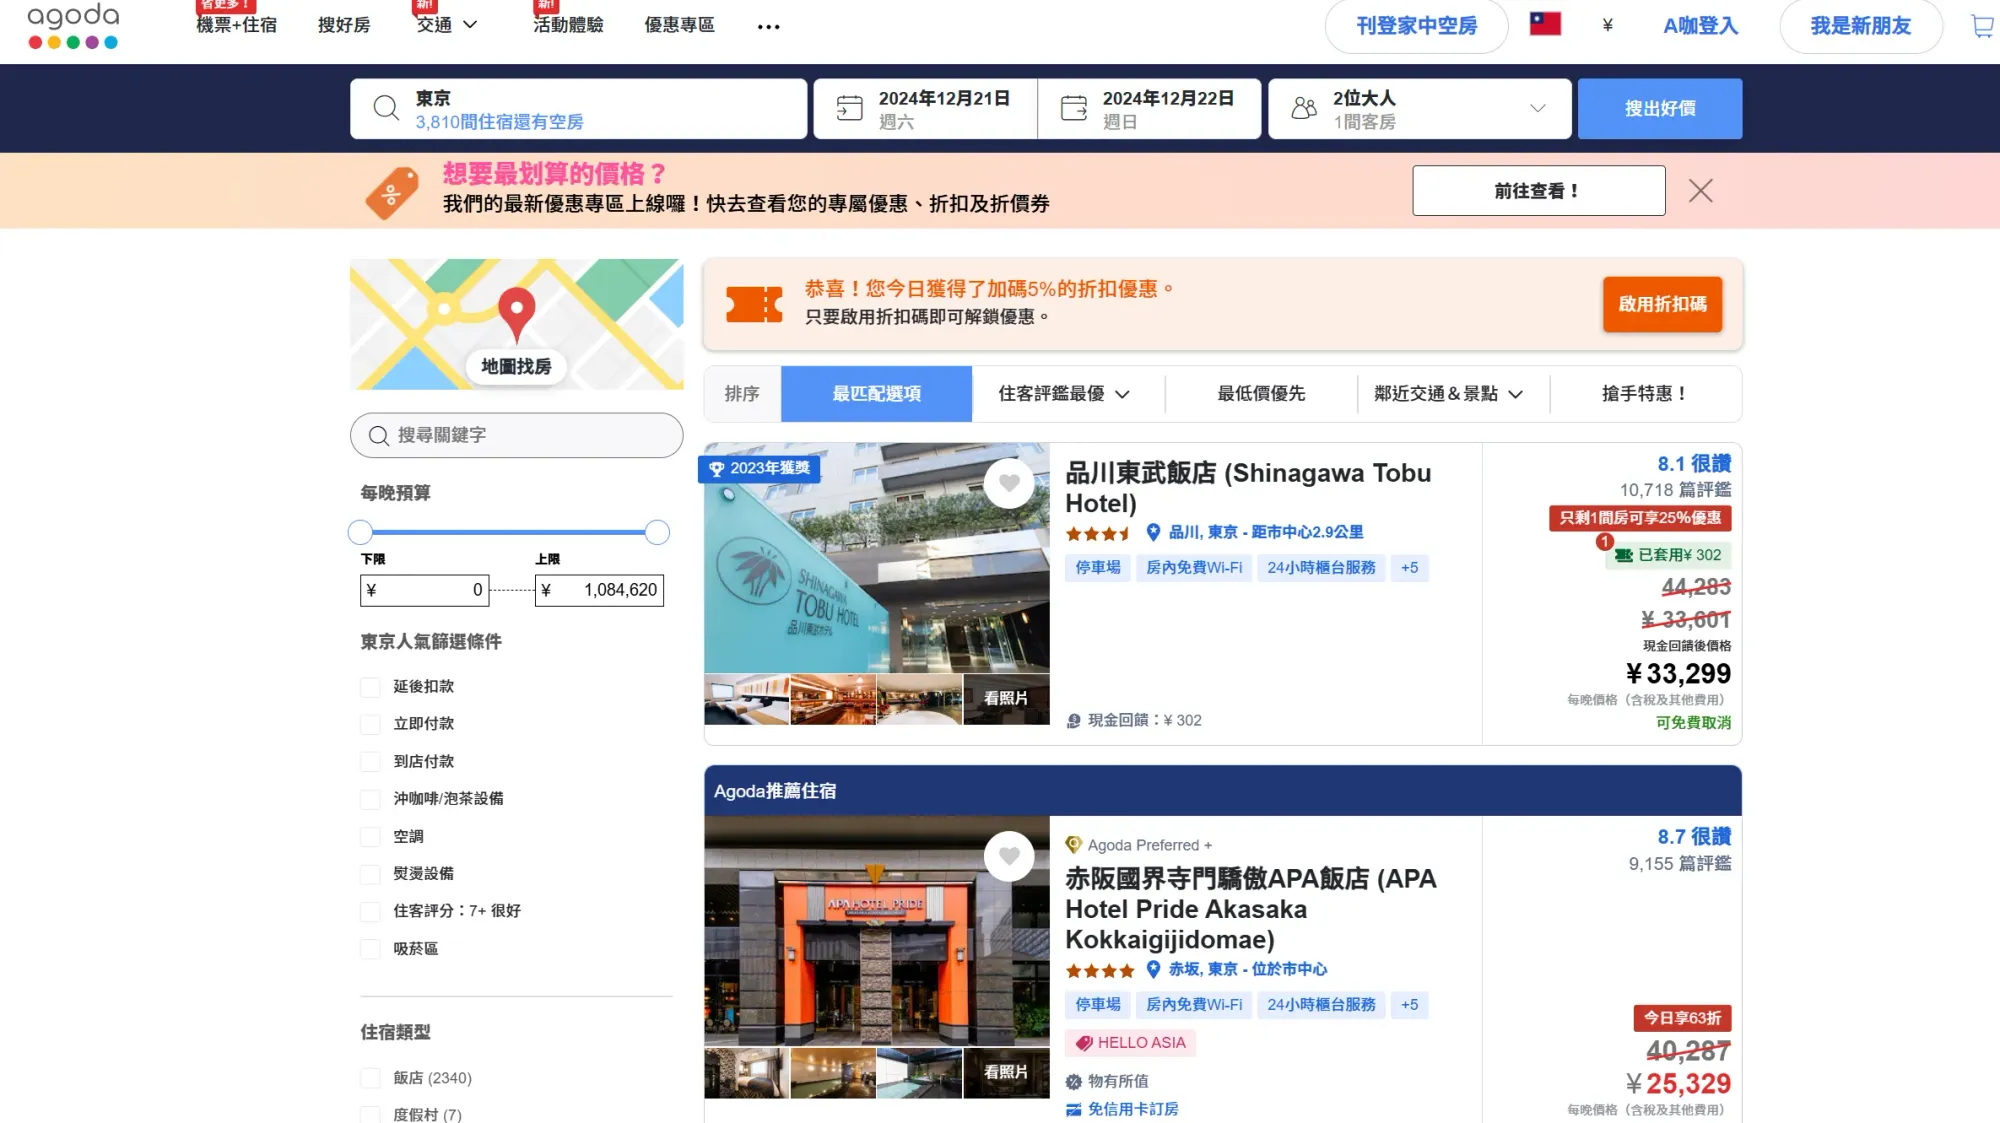Viewport: 2000px width, 1123px height.
Task: Click the Agoda Preferred badge icon
Action: click(x=1074, y=845)
